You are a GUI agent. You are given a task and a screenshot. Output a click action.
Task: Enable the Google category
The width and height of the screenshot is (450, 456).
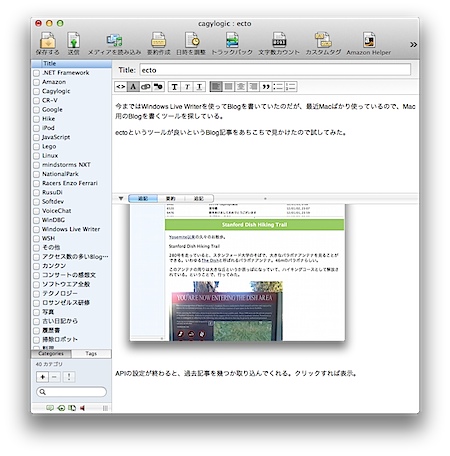coord(37,110)
